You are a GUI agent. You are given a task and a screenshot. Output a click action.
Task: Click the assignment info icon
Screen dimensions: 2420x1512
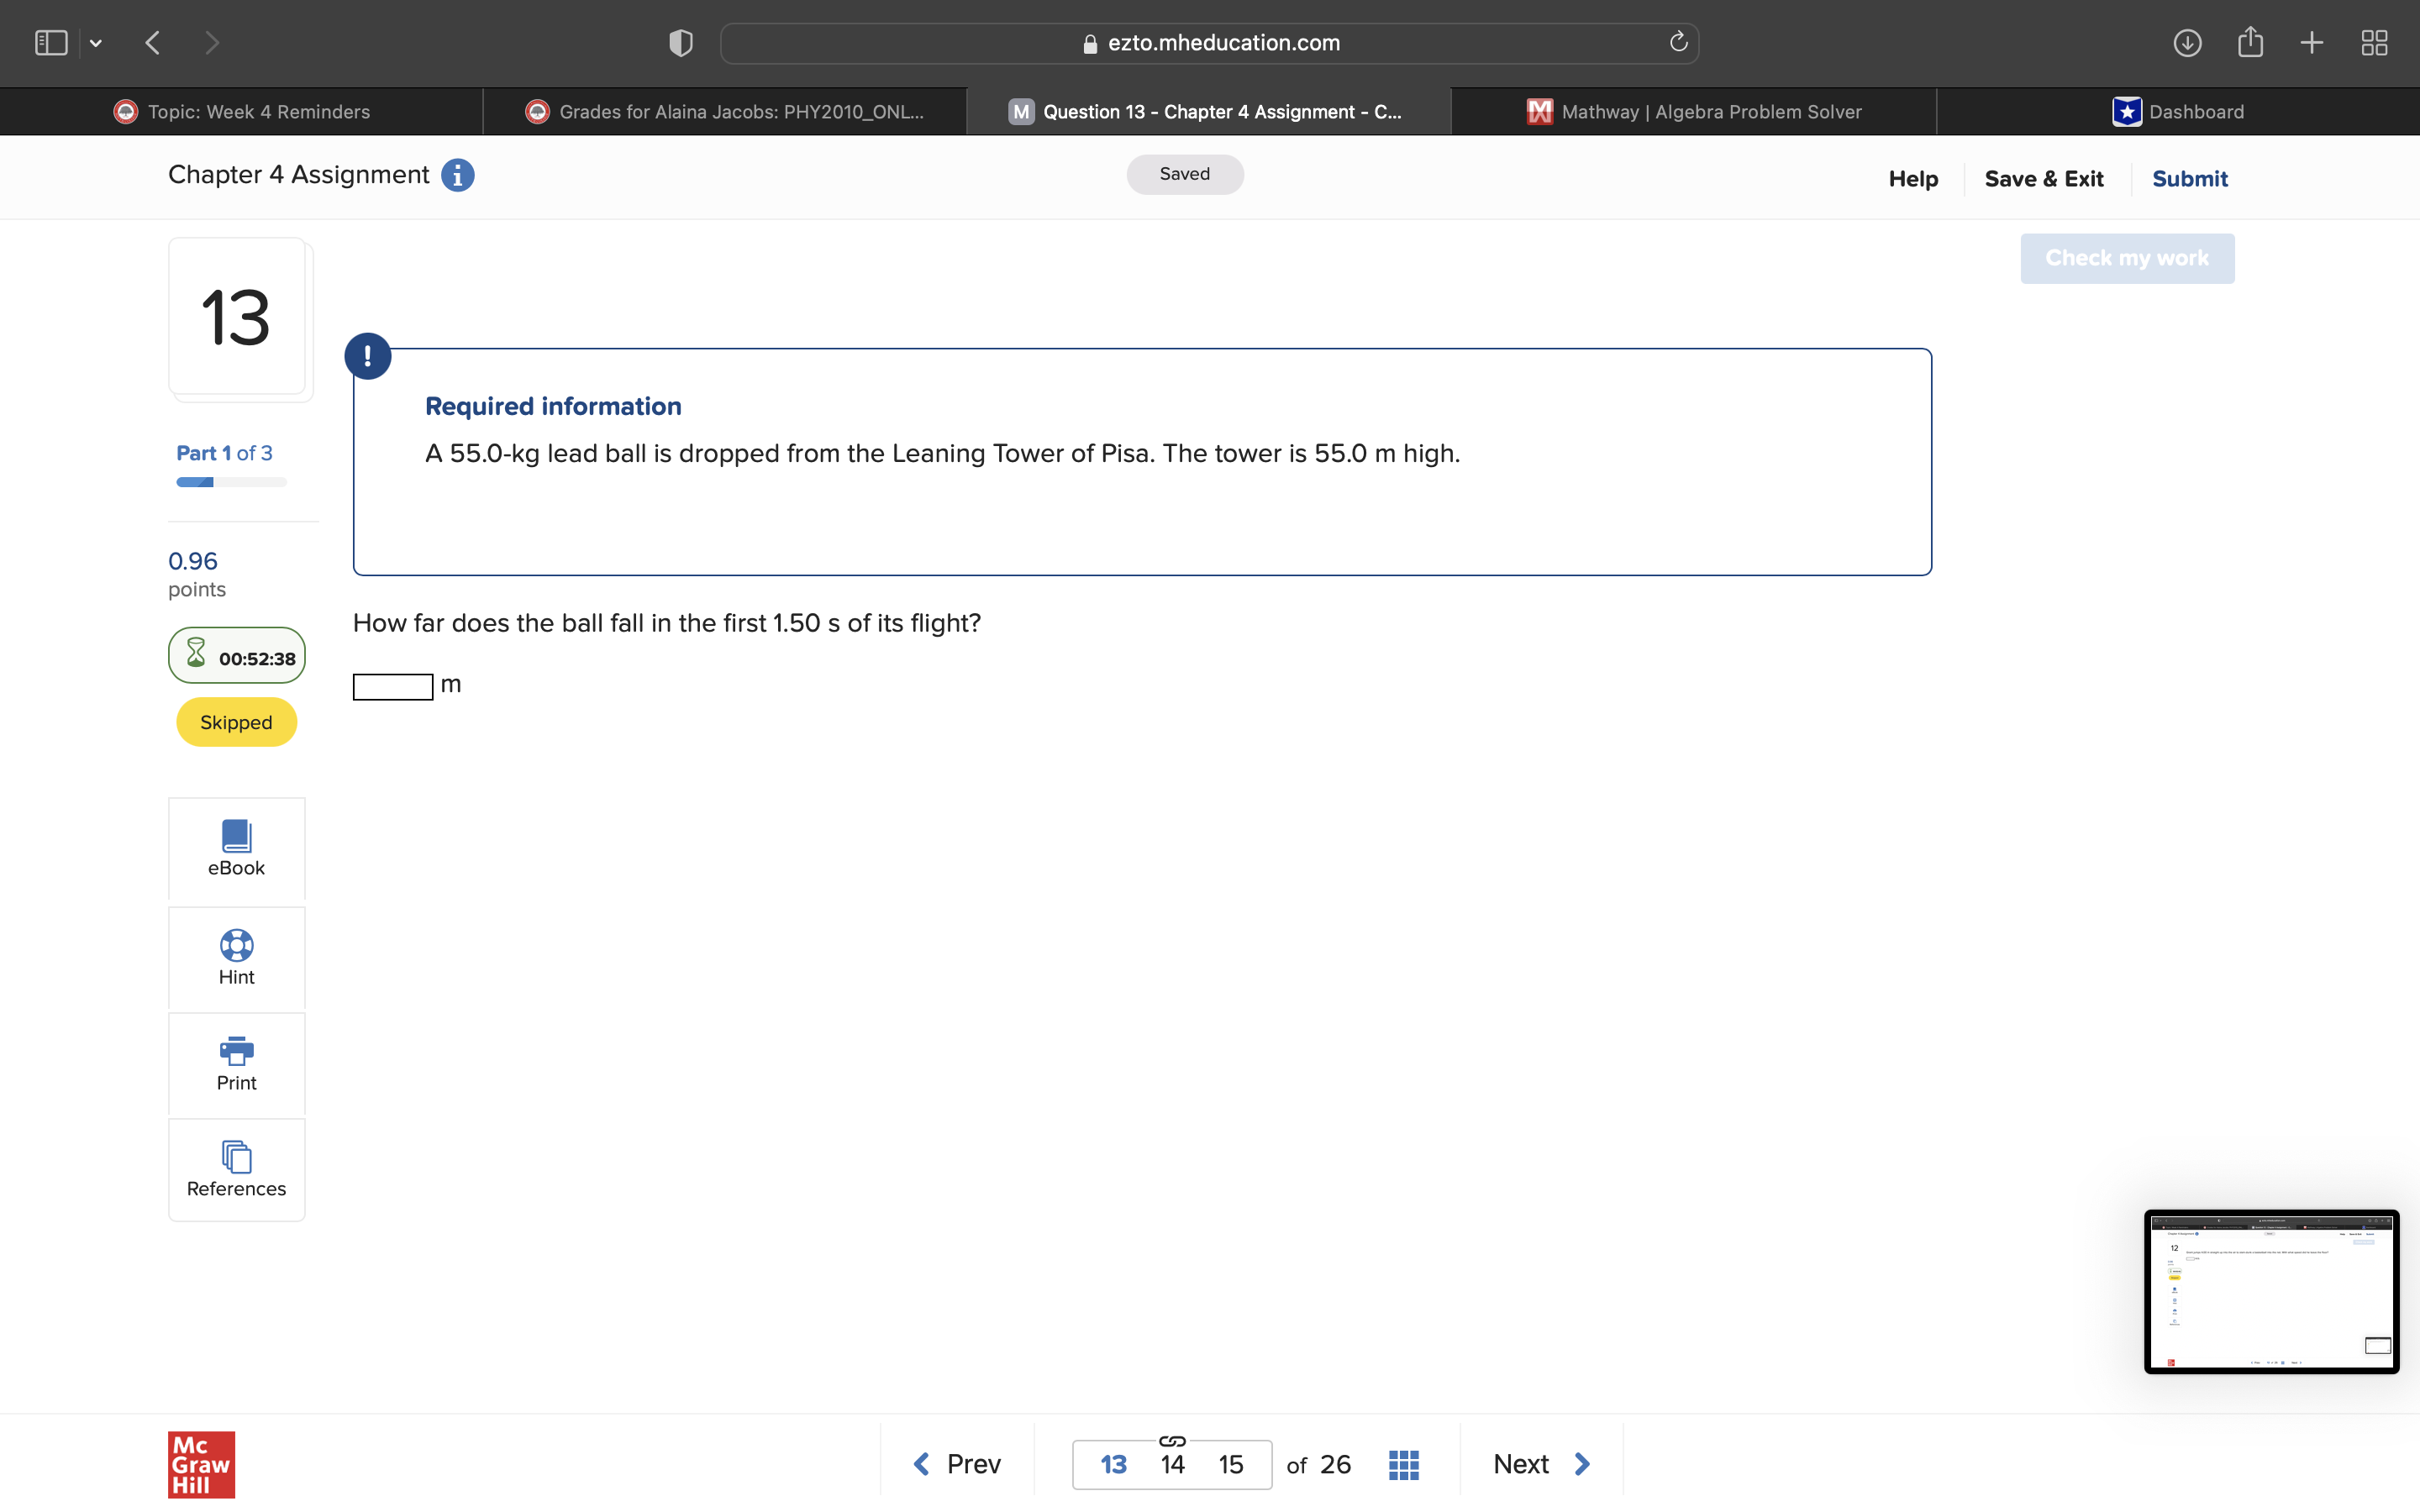tap(457, 175)
